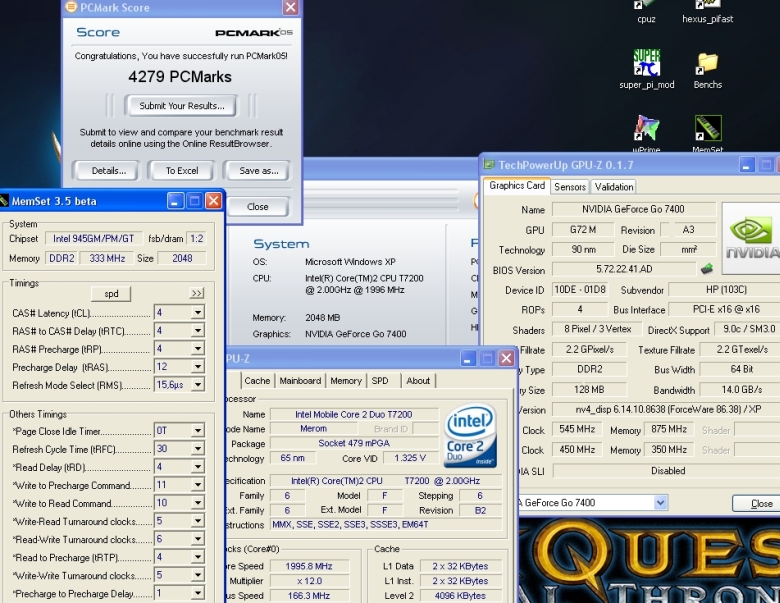780x603 pixels.
Task: Launch the MemSet desktop shortcut
Action: 707,133
